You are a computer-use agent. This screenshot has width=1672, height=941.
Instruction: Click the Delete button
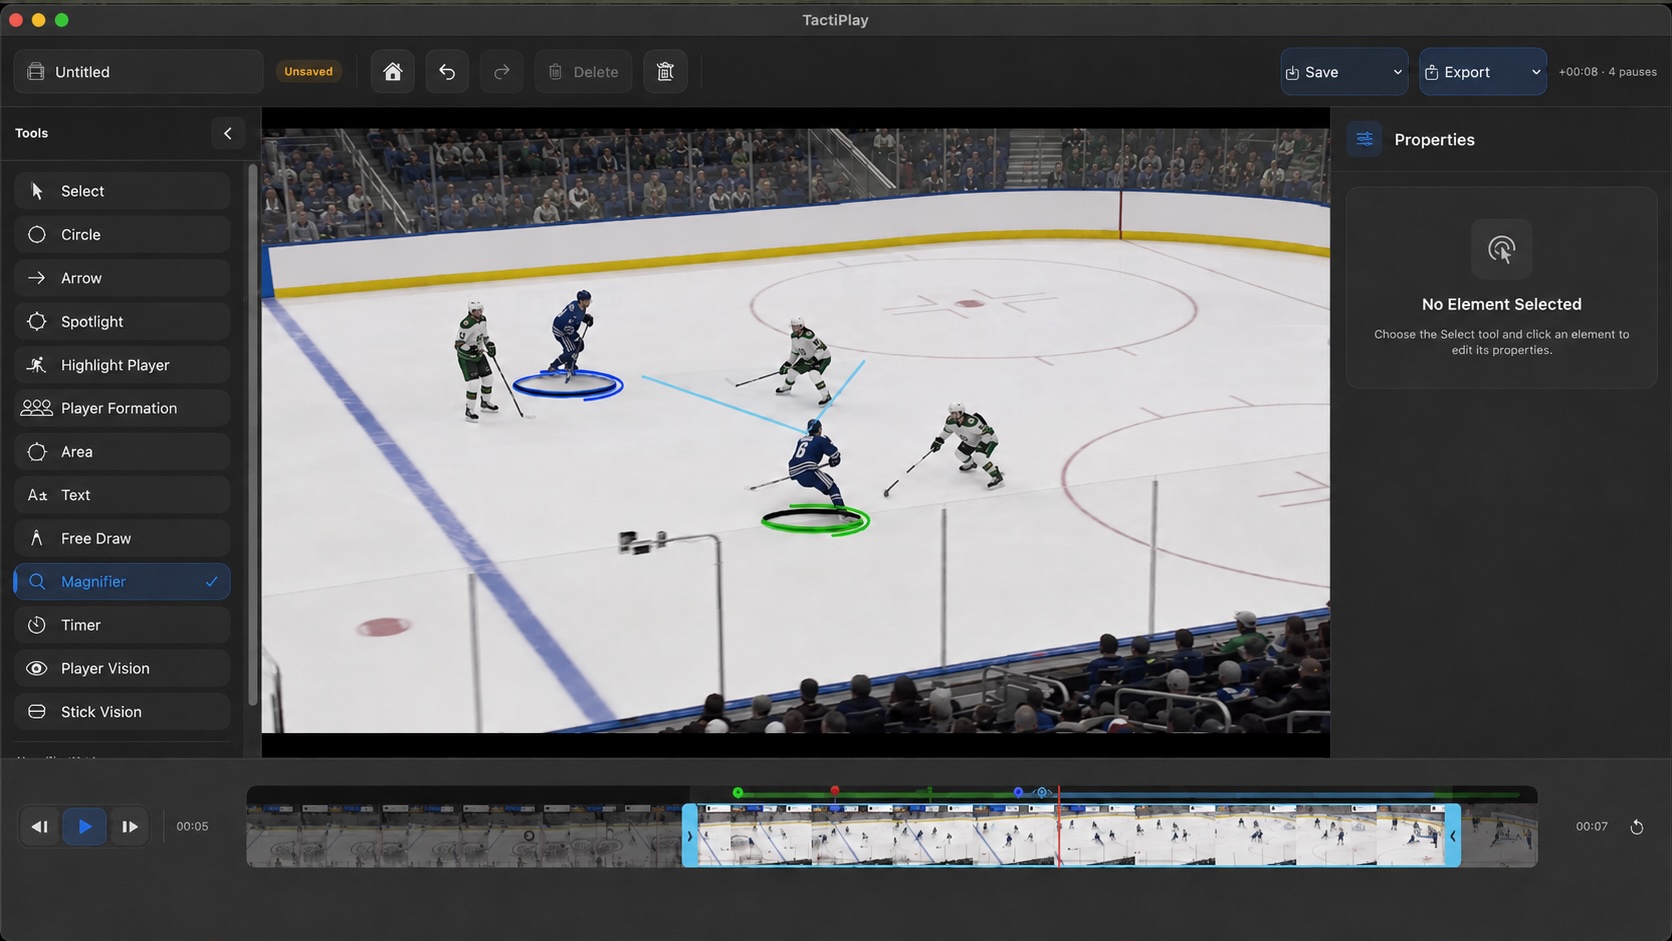(583, 72)
